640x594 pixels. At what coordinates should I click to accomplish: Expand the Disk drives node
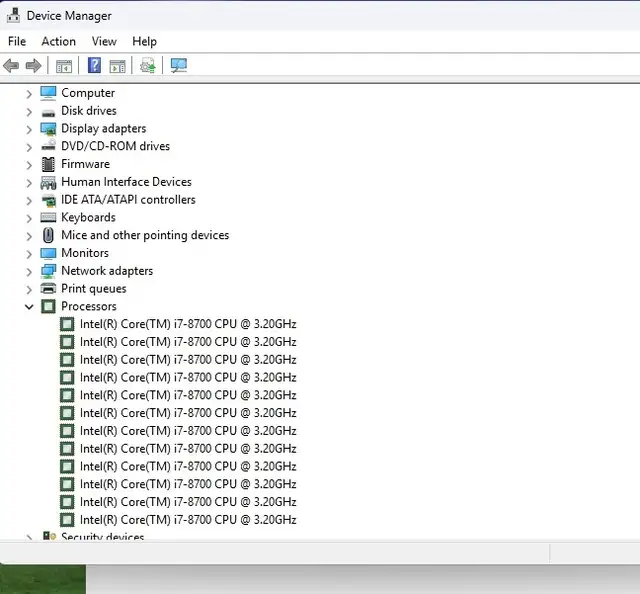pyautogui.click(x=29, y=112)
